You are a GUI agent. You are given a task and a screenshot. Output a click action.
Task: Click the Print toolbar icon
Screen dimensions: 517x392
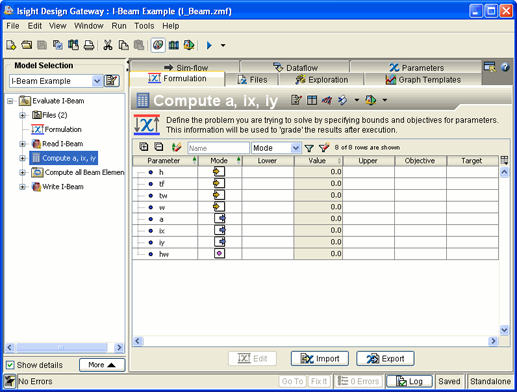(x=89, y=45)
